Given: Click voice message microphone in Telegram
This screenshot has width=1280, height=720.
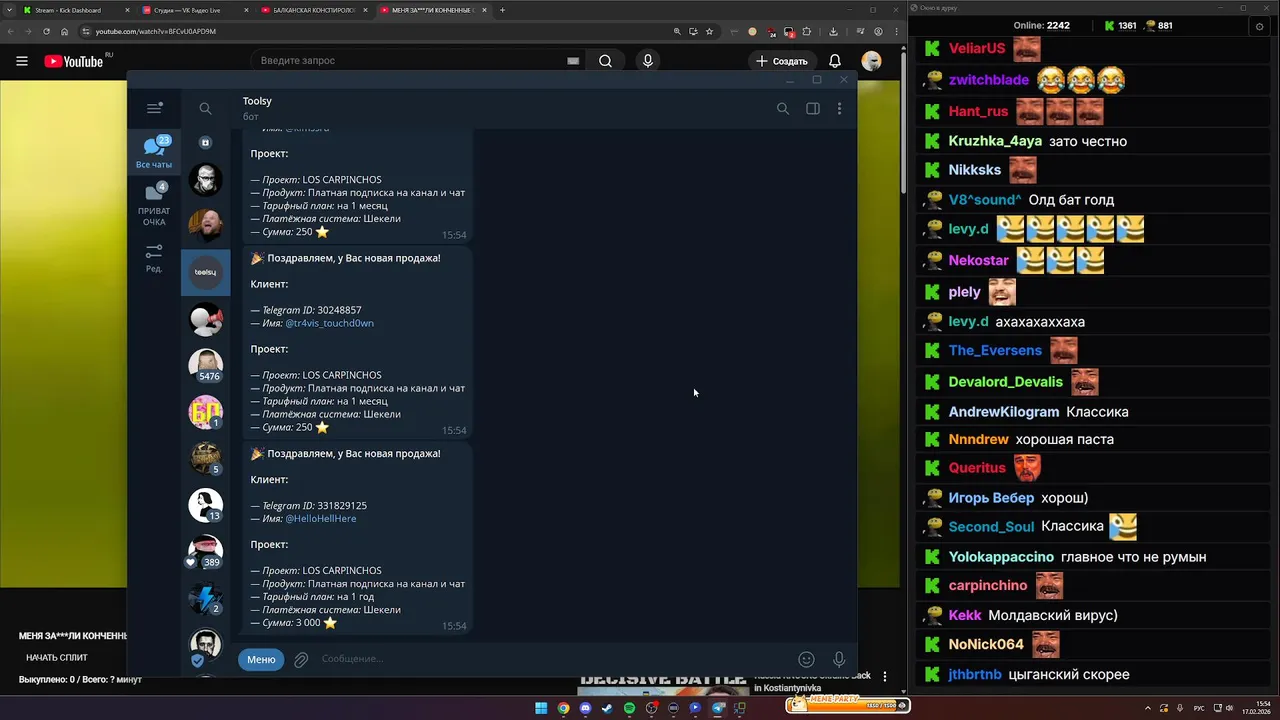Looking at the screenshot, I should pyautogui.click(x=839, y=659).
